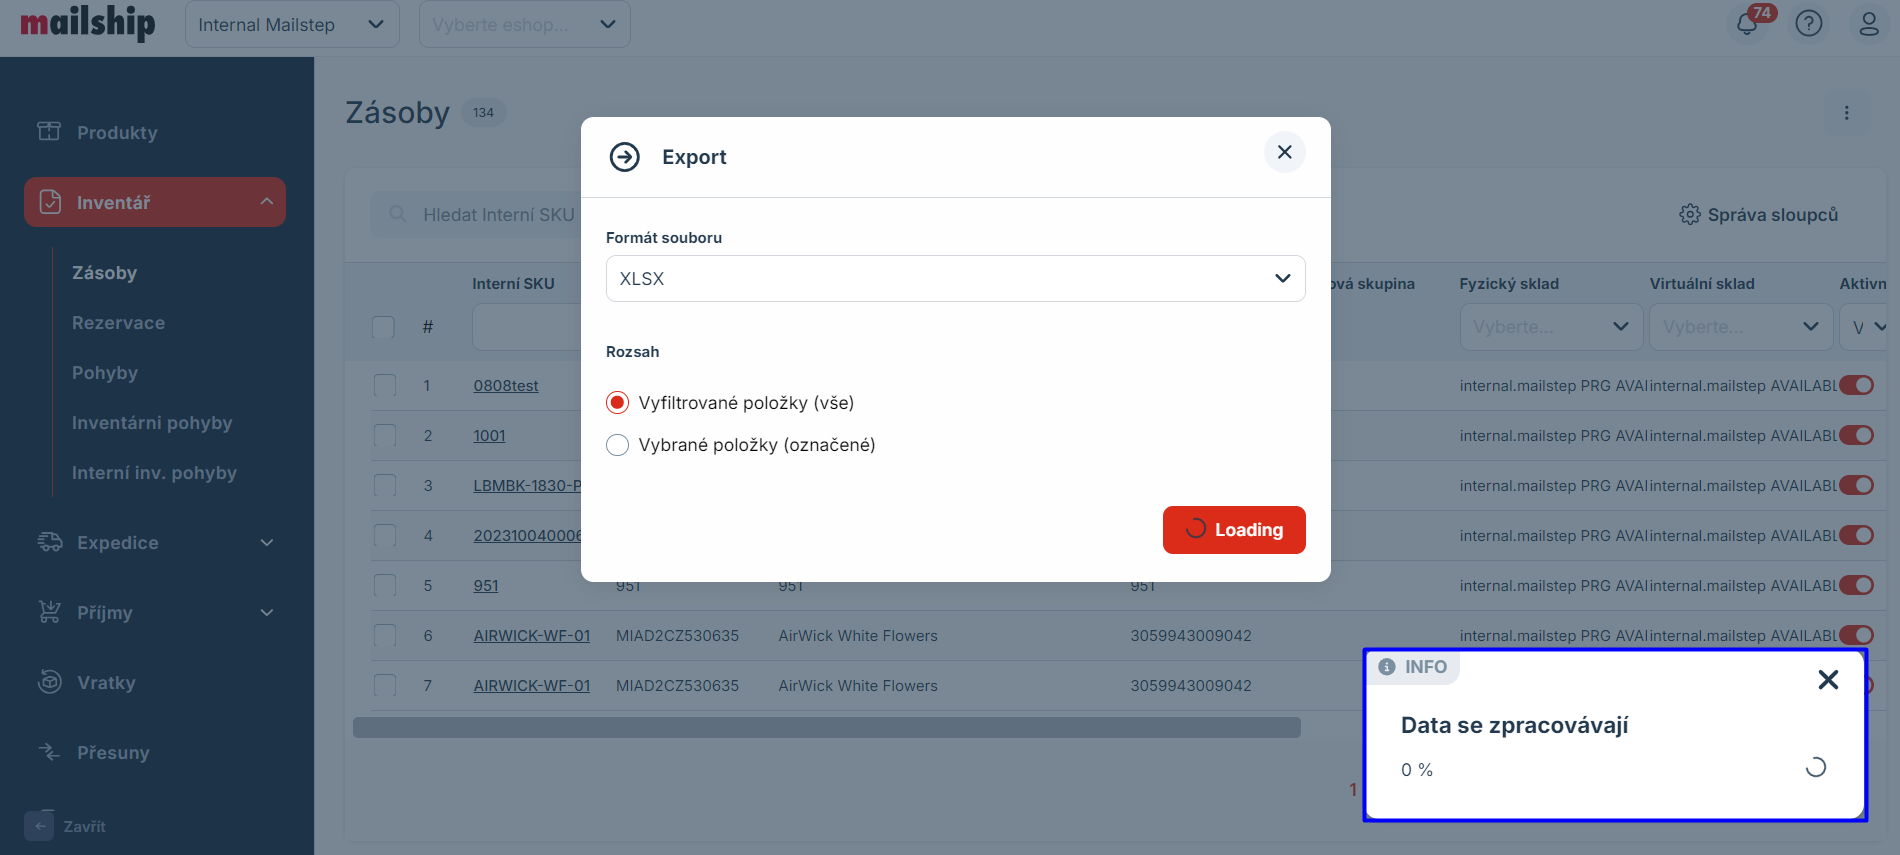Open Rezervace in the sidebar
The height and width of the screenshot is (855, 1900).
[x=118, y=323]
